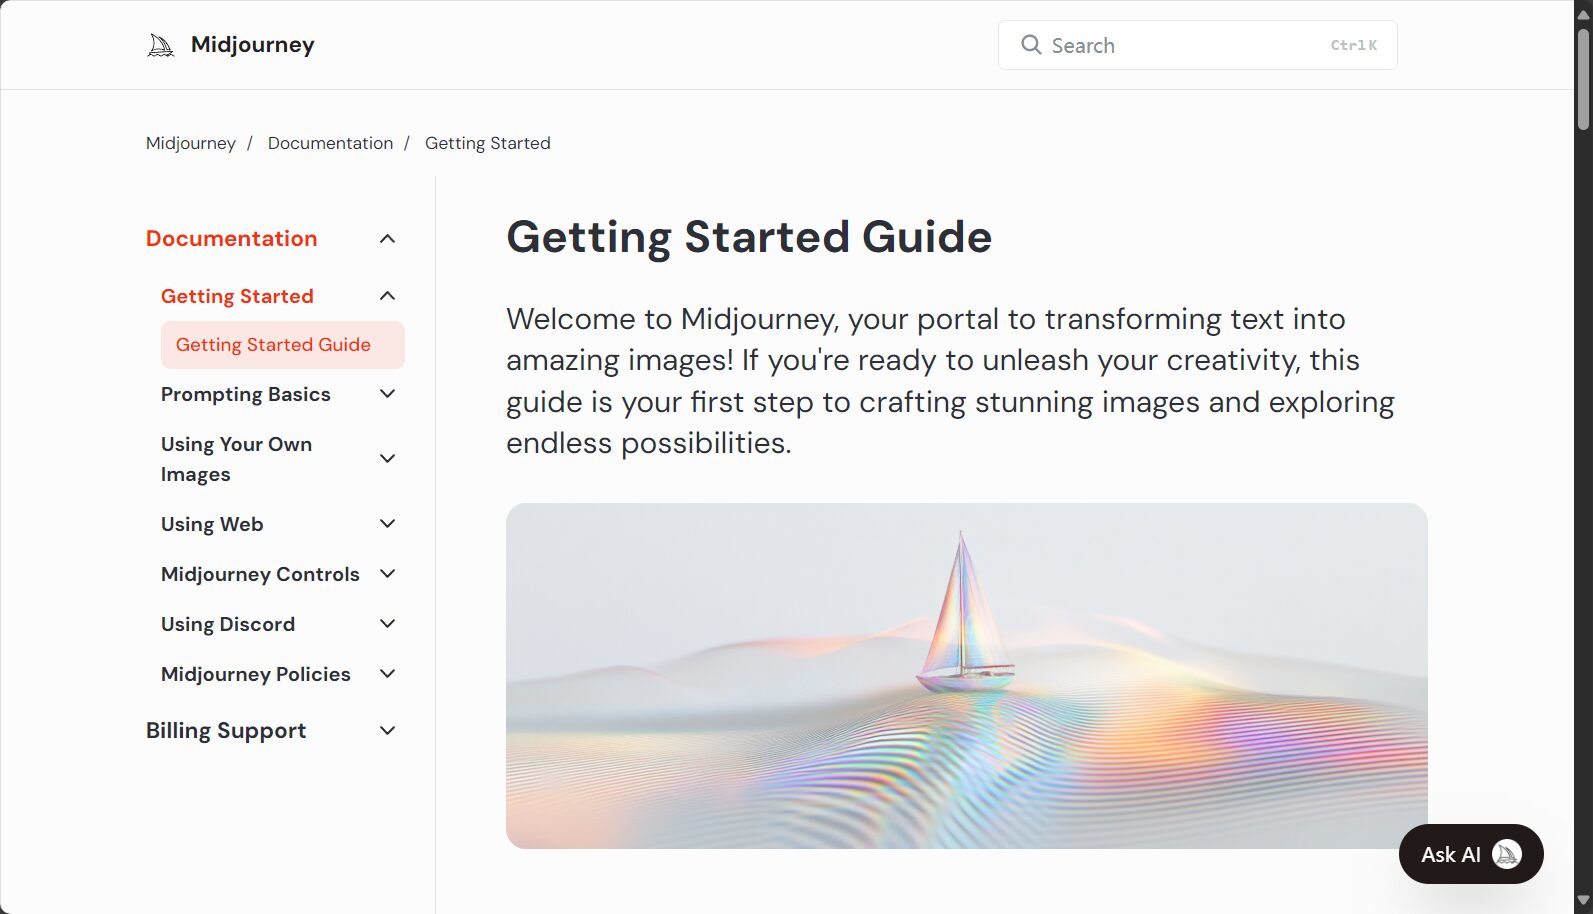Open Using Your Own Images section

236,459
